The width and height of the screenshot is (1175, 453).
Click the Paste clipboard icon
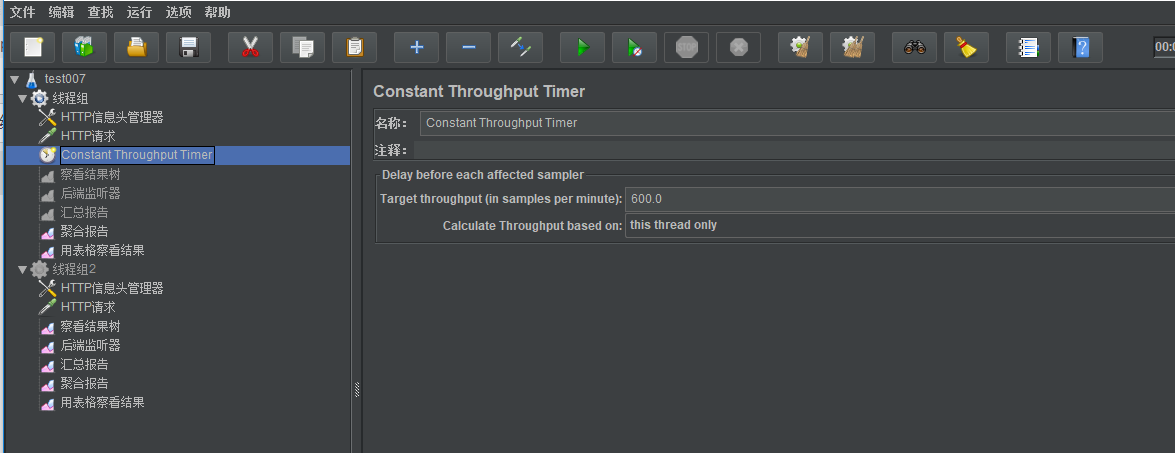354,48
